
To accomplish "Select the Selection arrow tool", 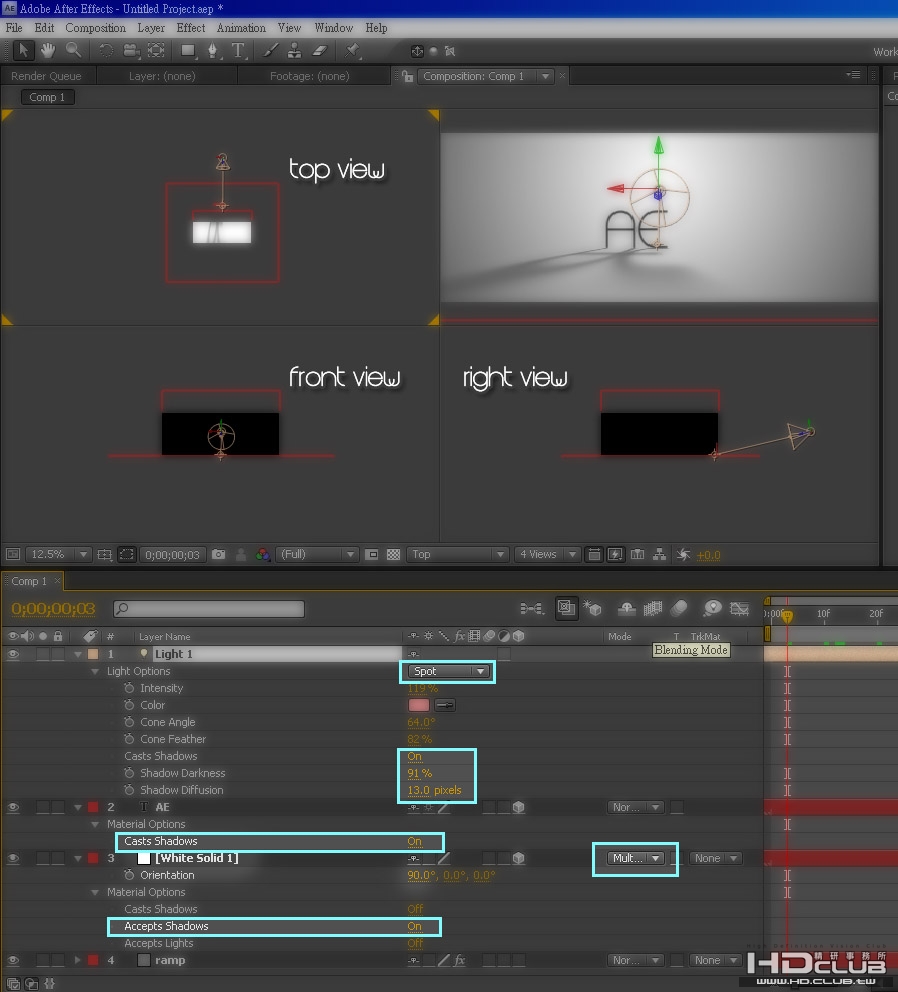I will [x=23, y=50].
